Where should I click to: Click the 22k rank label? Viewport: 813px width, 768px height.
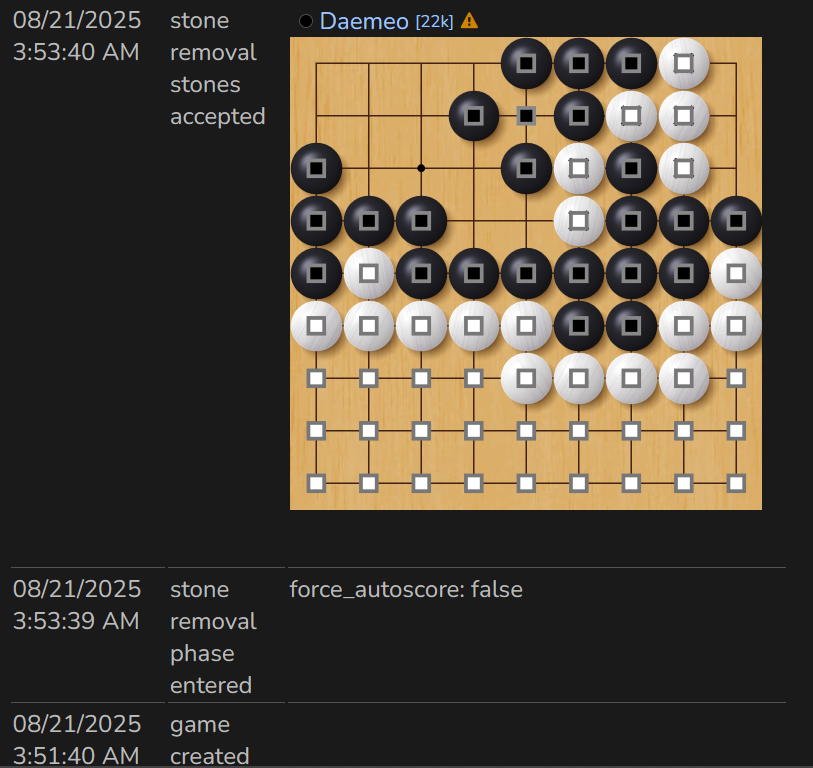click(433, 21)
